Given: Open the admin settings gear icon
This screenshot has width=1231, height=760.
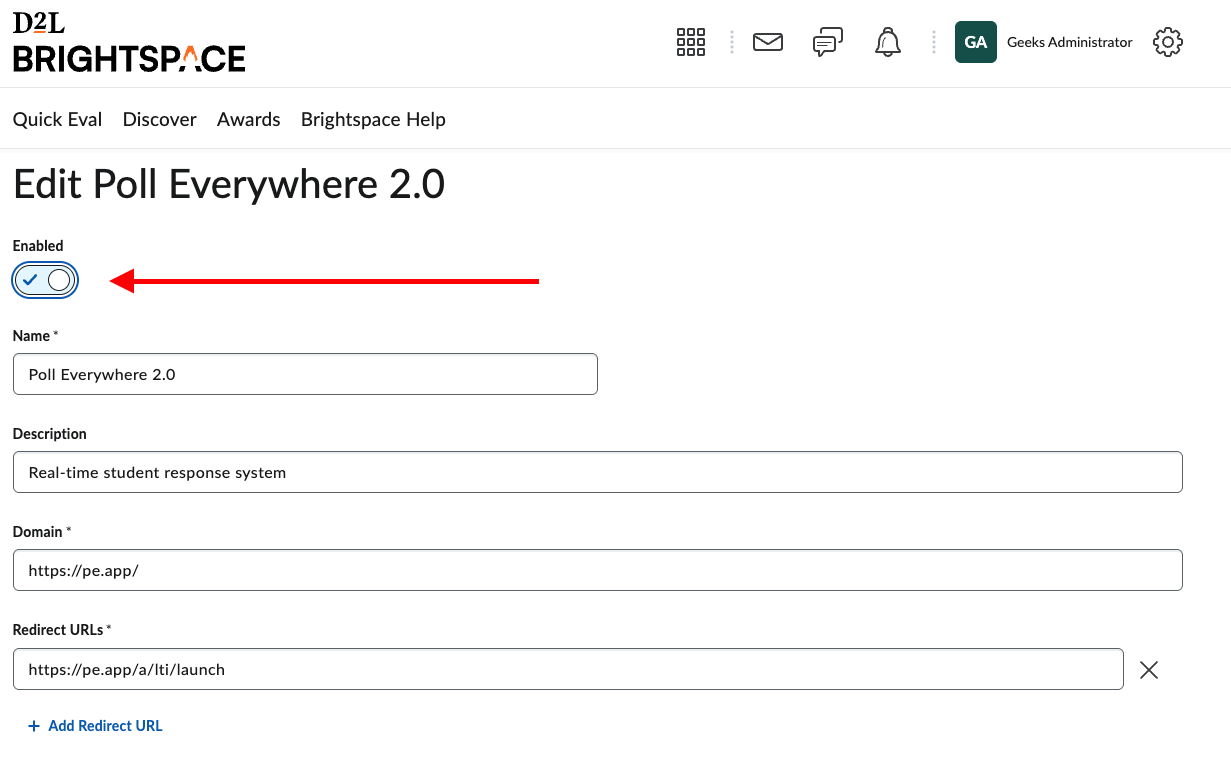Looking at the screenshot, I should tap(1167, 42).
